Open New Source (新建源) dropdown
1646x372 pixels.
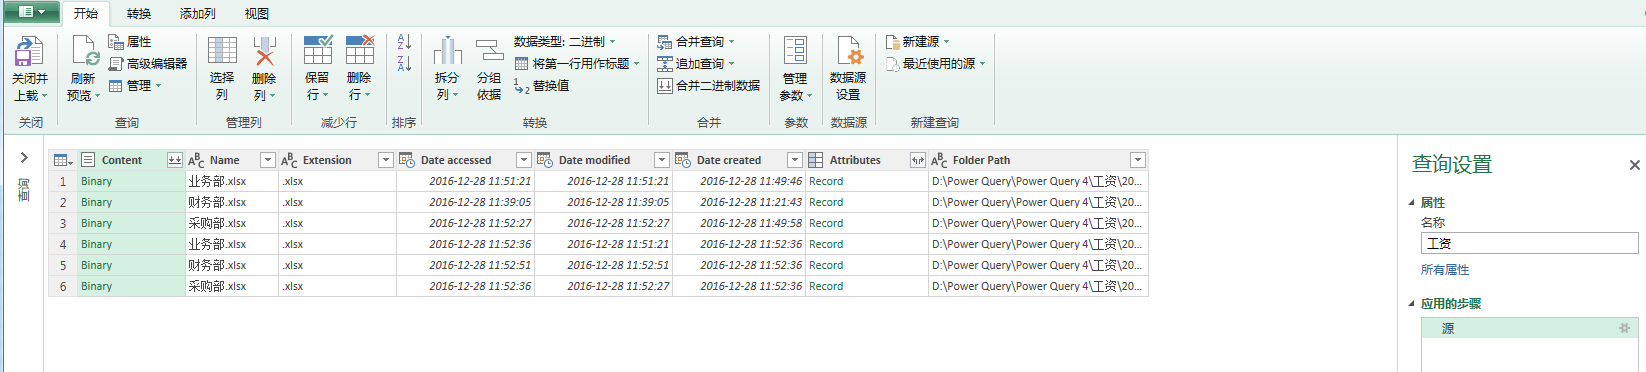pos(917,42)
